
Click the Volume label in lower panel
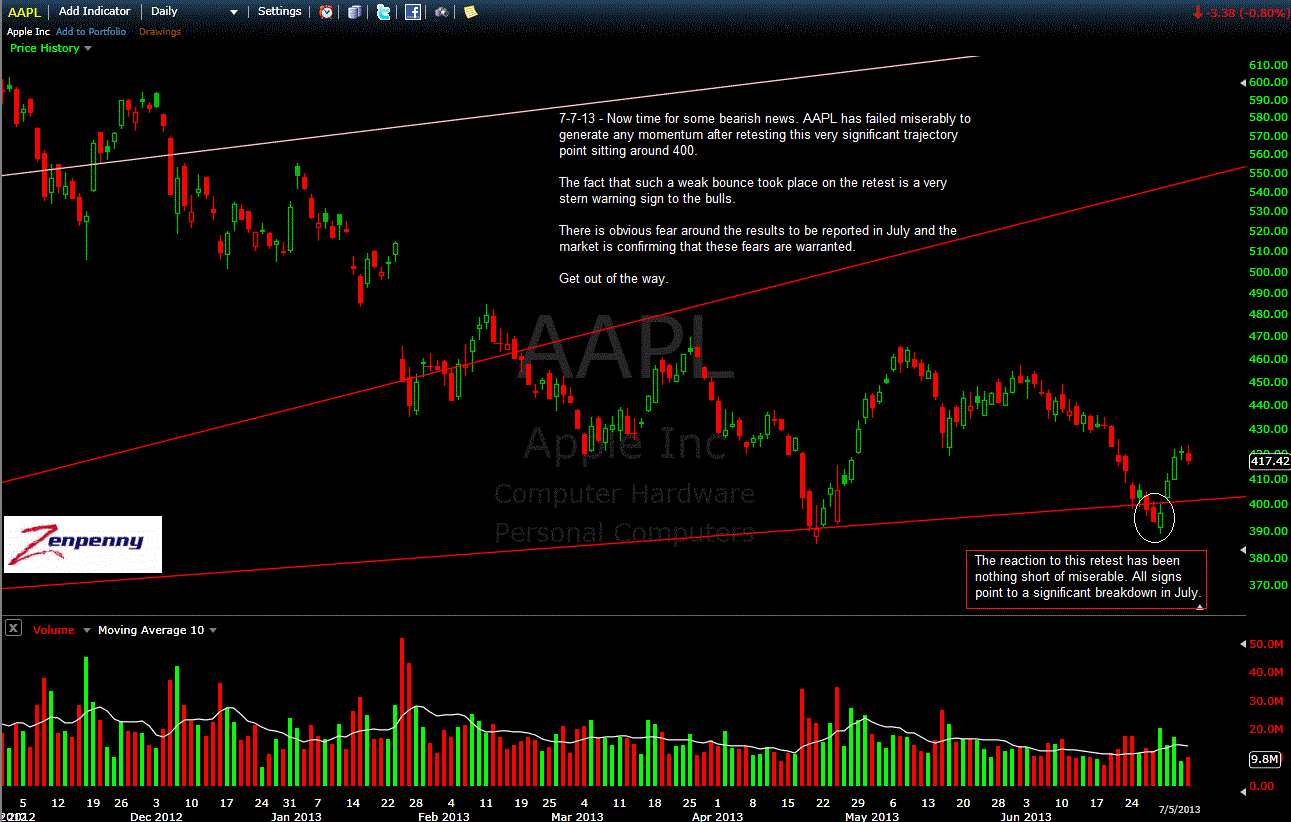(x=54, y=630)
